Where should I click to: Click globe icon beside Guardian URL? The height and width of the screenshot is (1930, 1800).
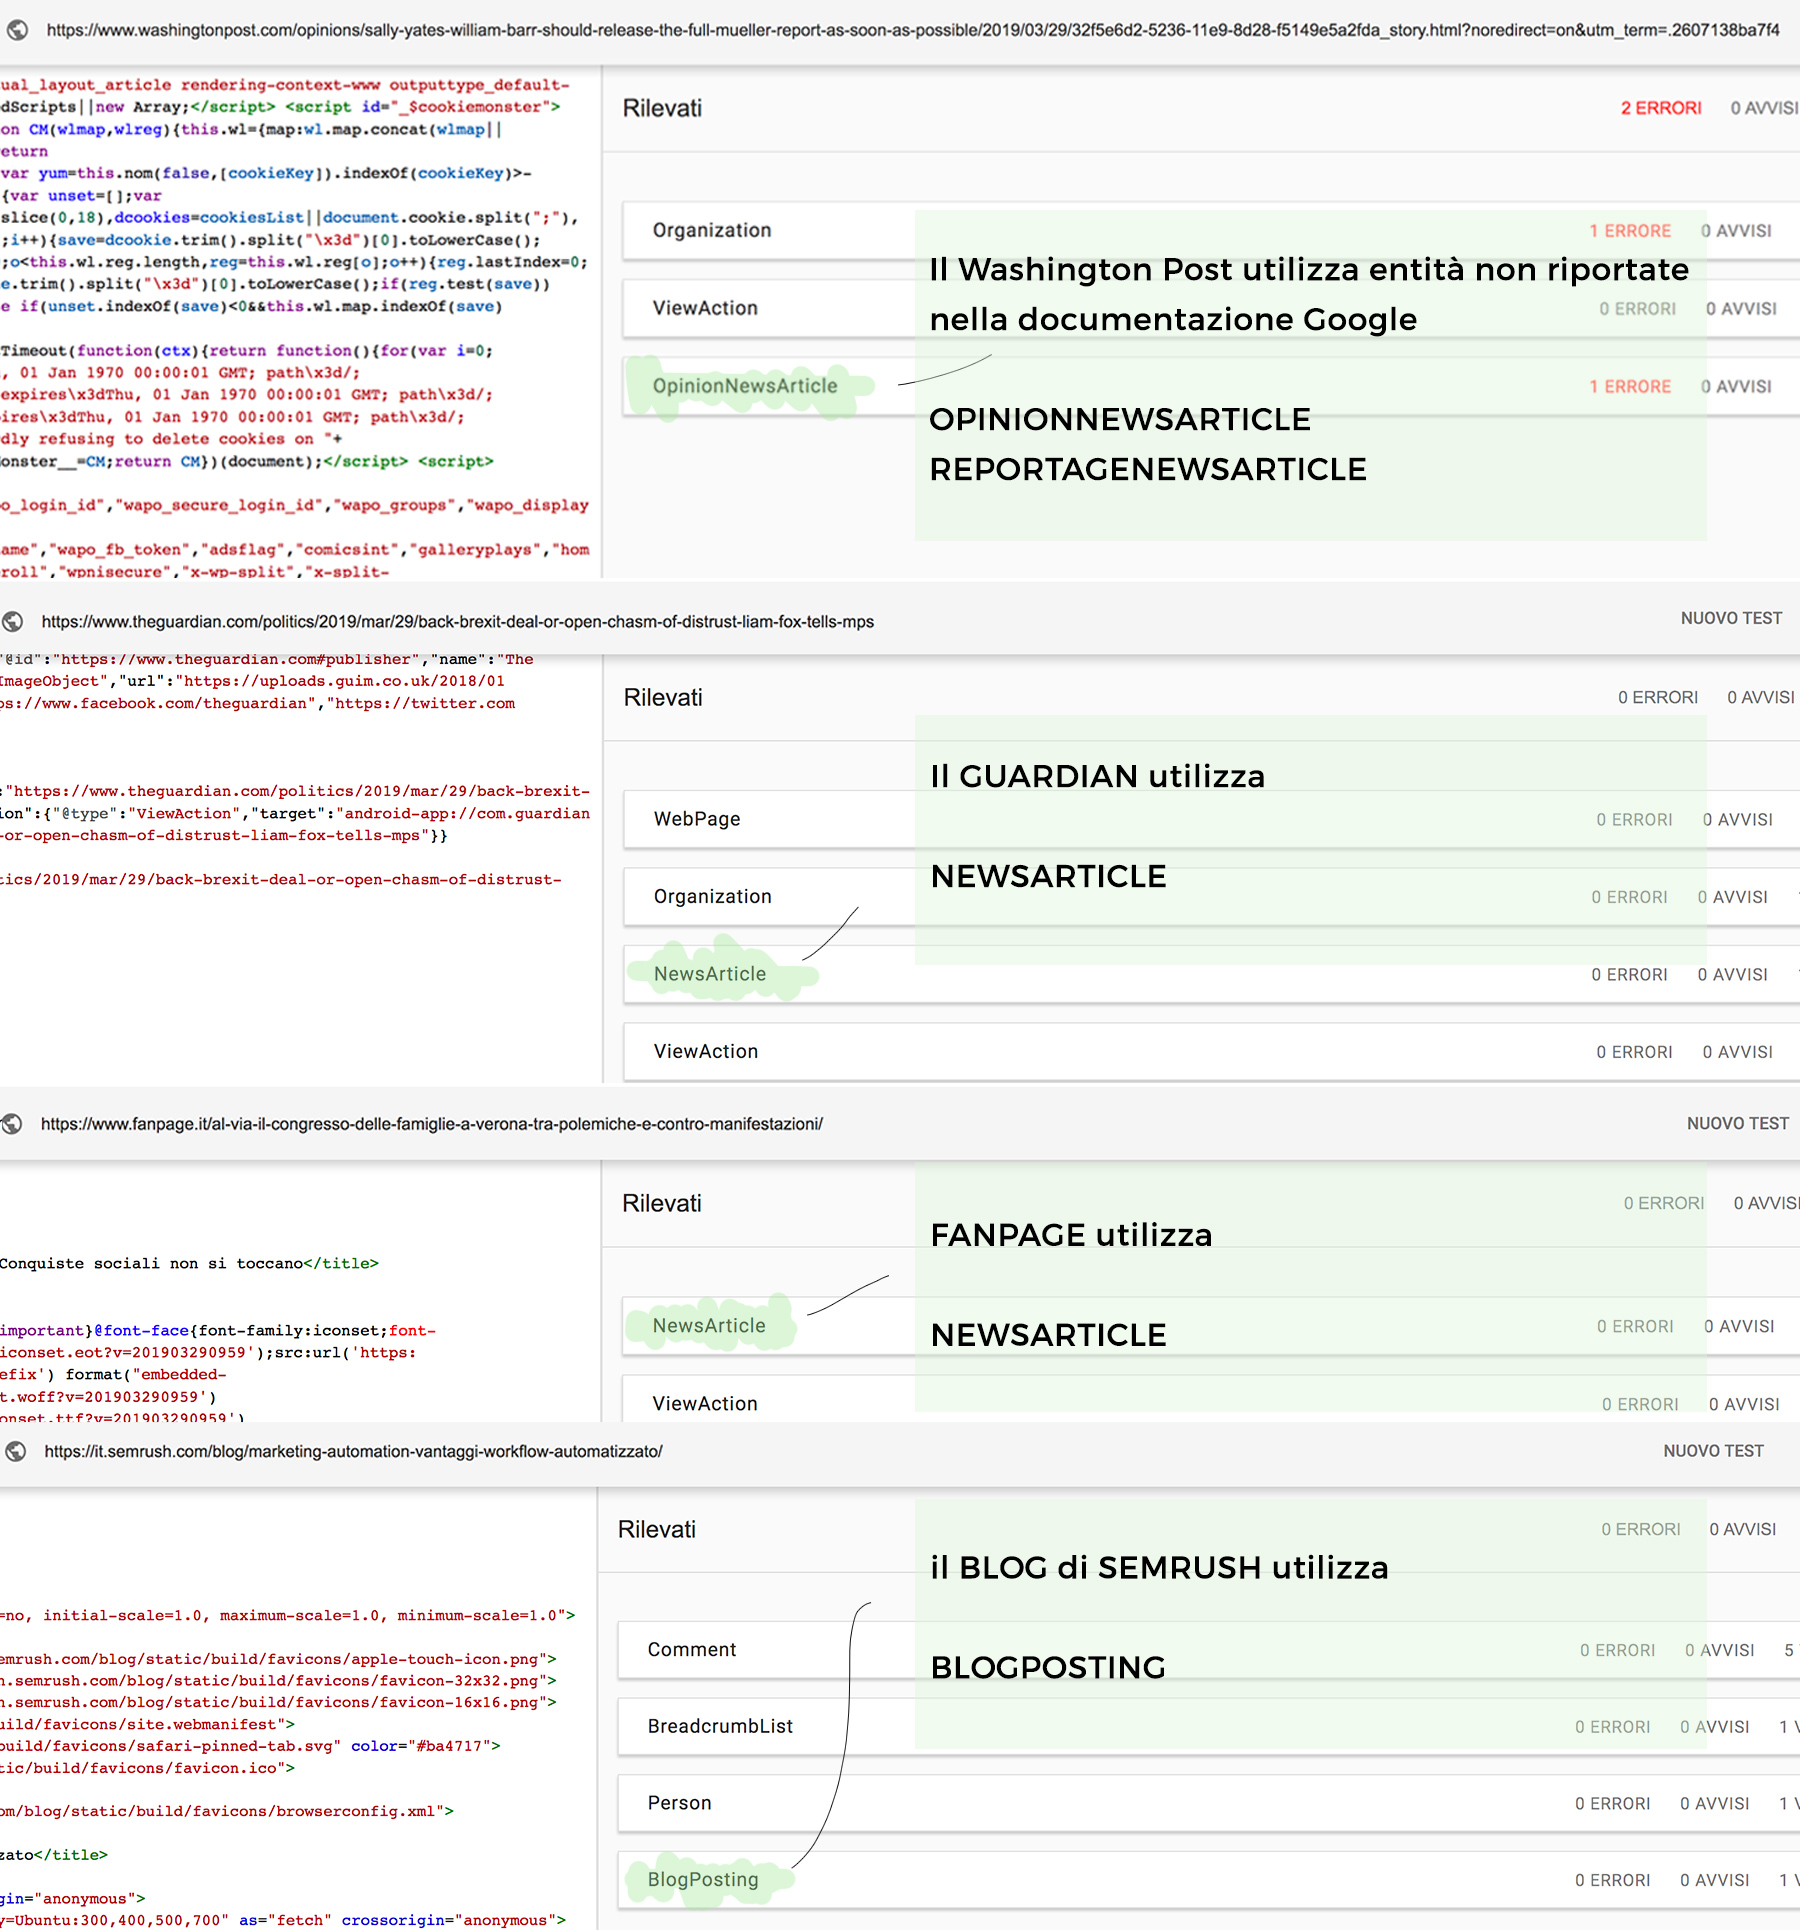click(x=13, y=622)
